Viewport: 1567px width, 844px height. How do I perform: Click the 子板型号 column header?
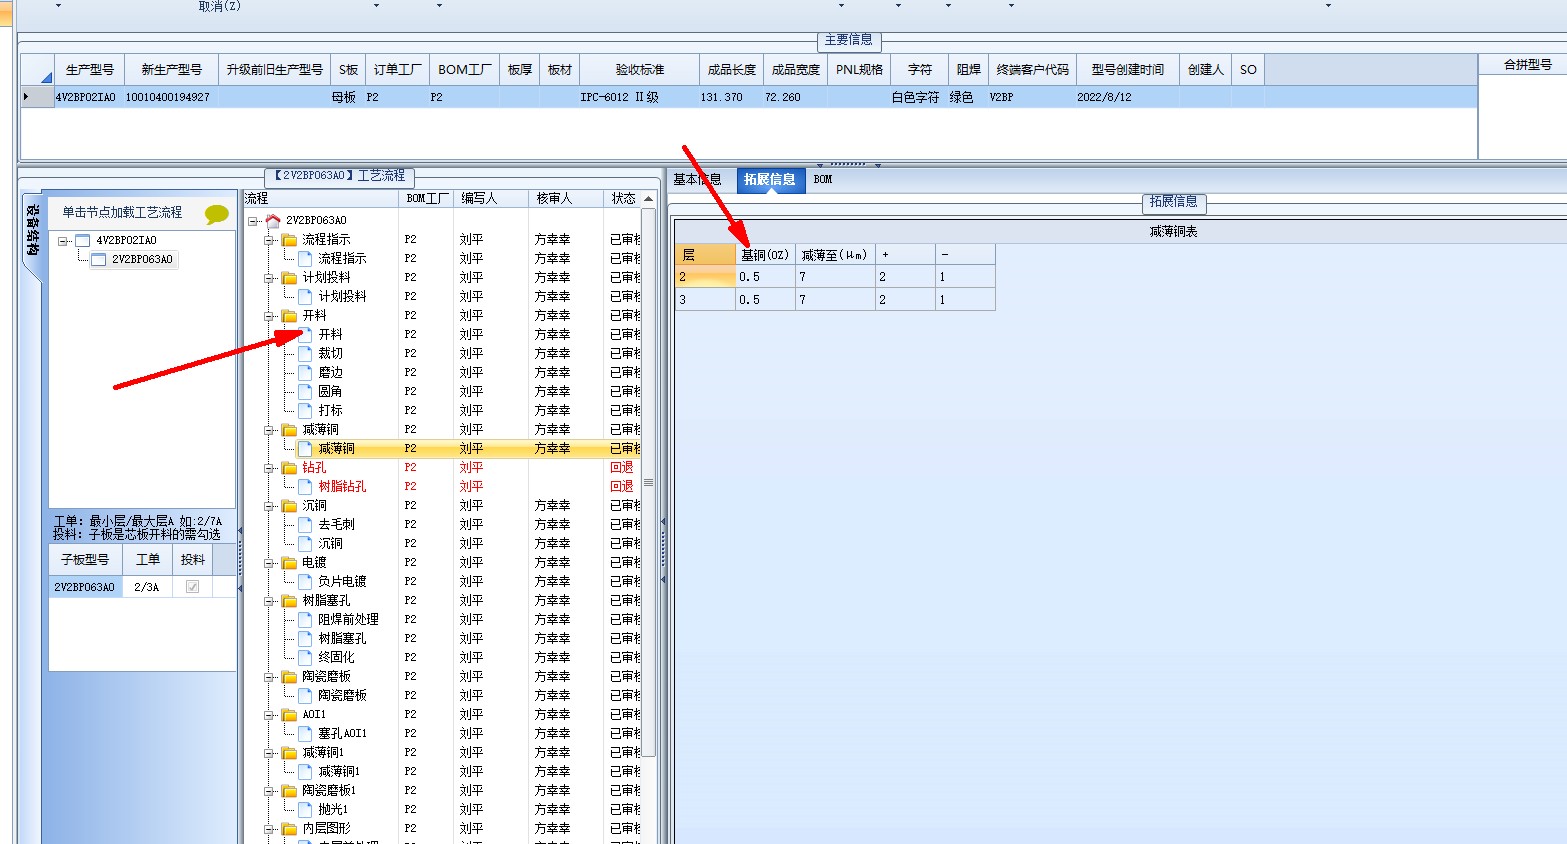85,559
